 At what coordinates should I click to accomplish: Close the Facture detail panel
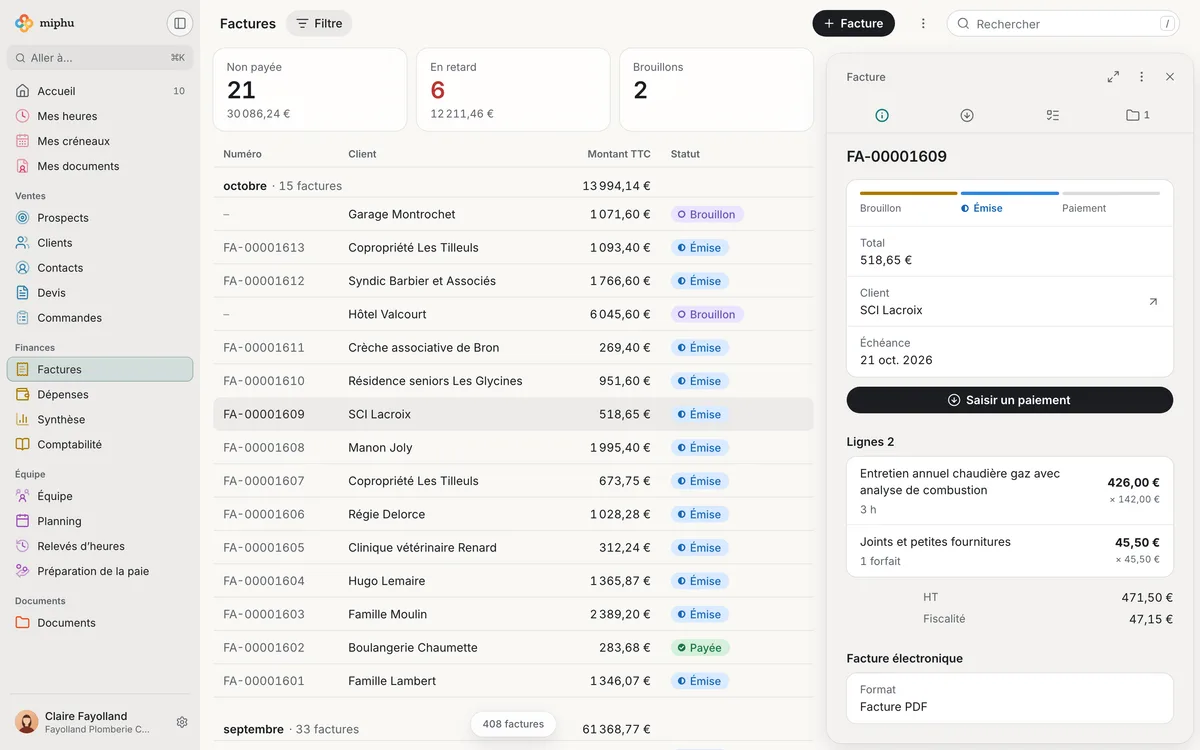pyautogui.click(x=1170, y=77)
